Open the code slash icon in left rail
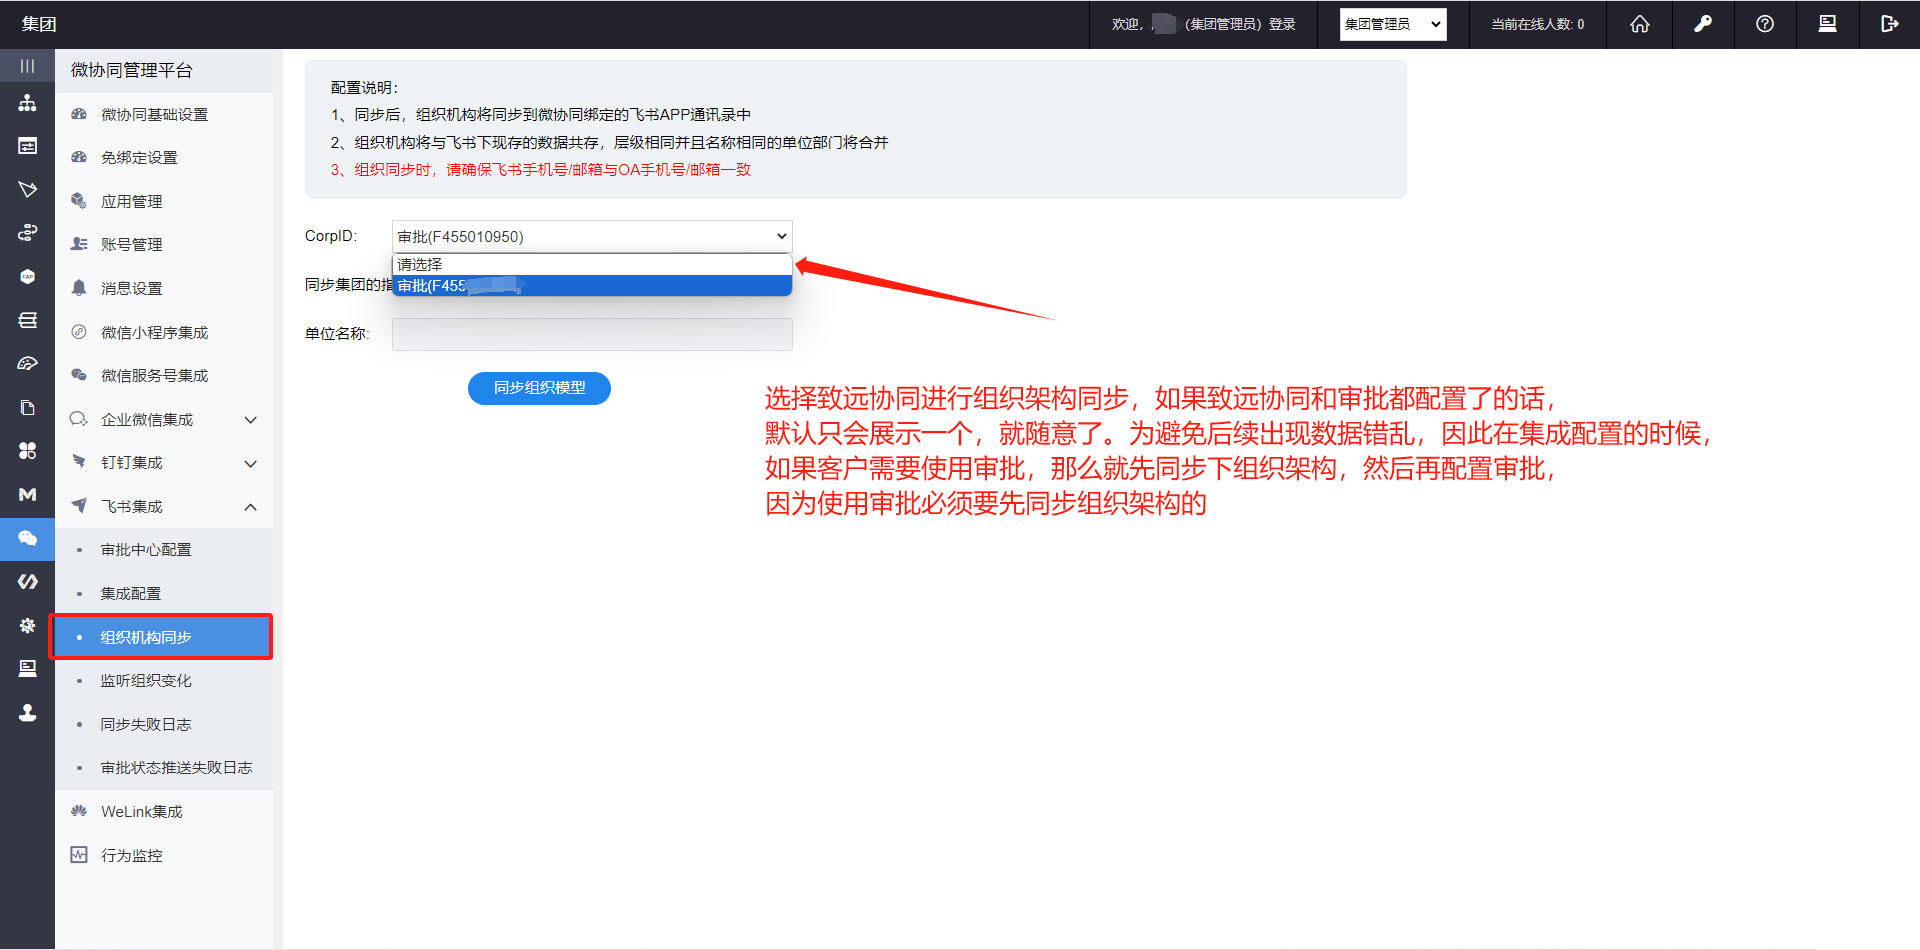Image resolution: width=1920 pixels, height=950 pixels. 27,581
